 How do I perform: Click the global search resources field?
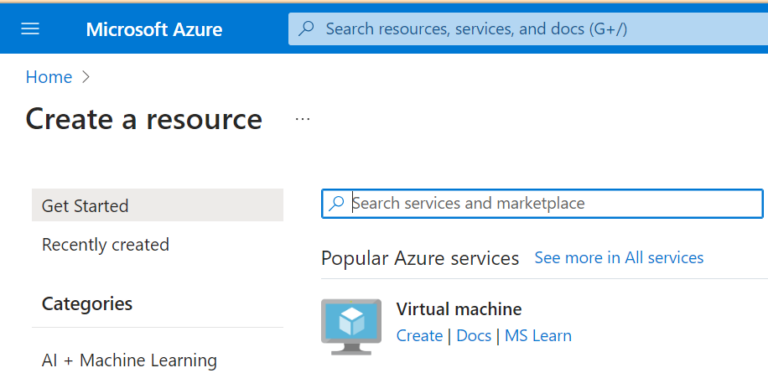(x=528, y=29)
